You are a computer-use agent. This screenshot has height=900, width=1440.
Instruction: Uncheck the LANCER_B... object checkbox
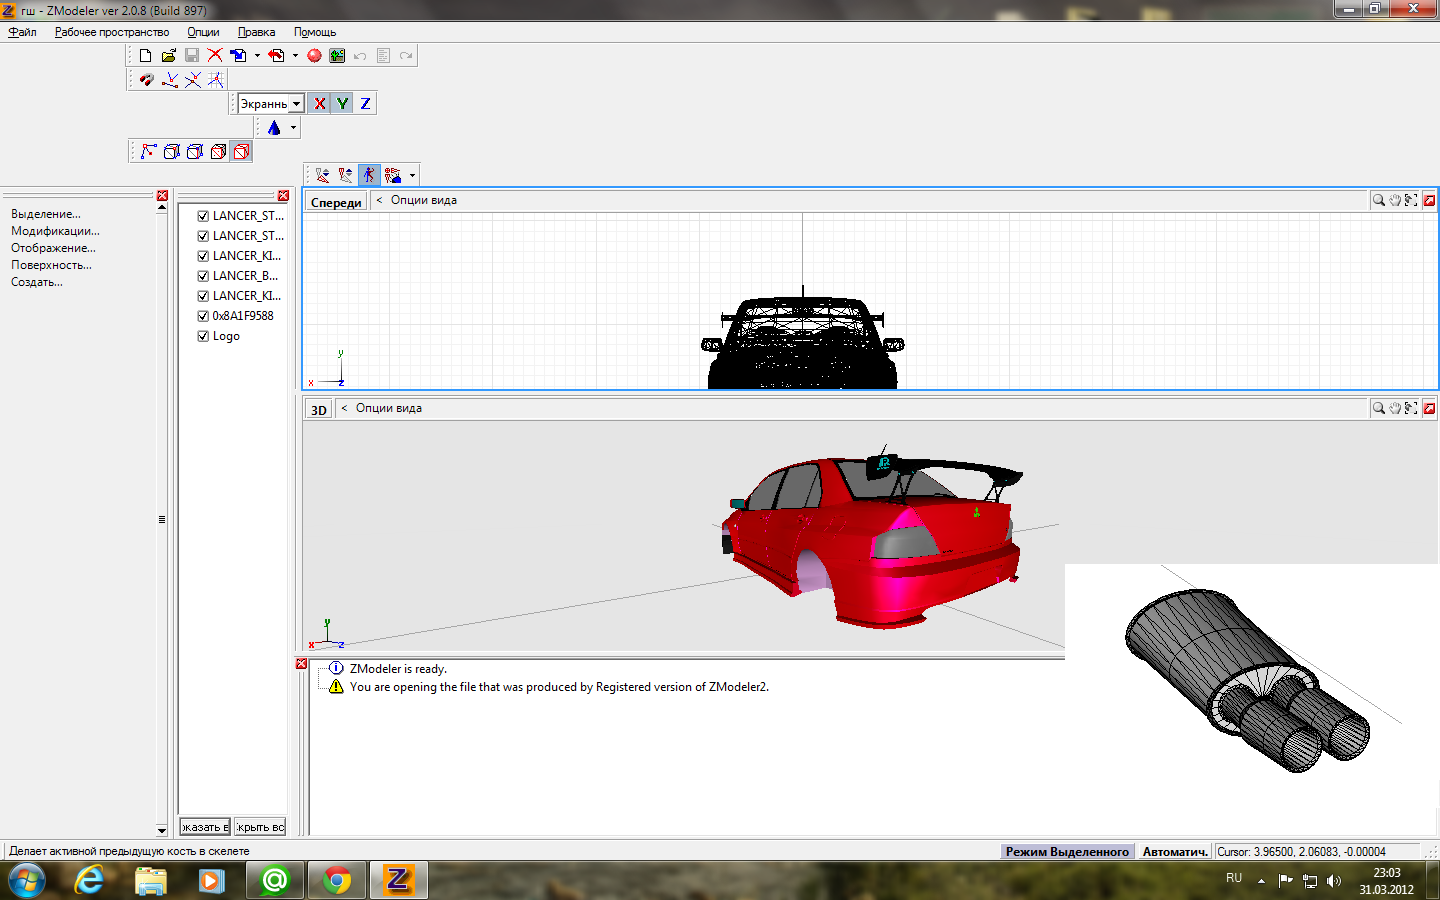(x=203, y=276)
